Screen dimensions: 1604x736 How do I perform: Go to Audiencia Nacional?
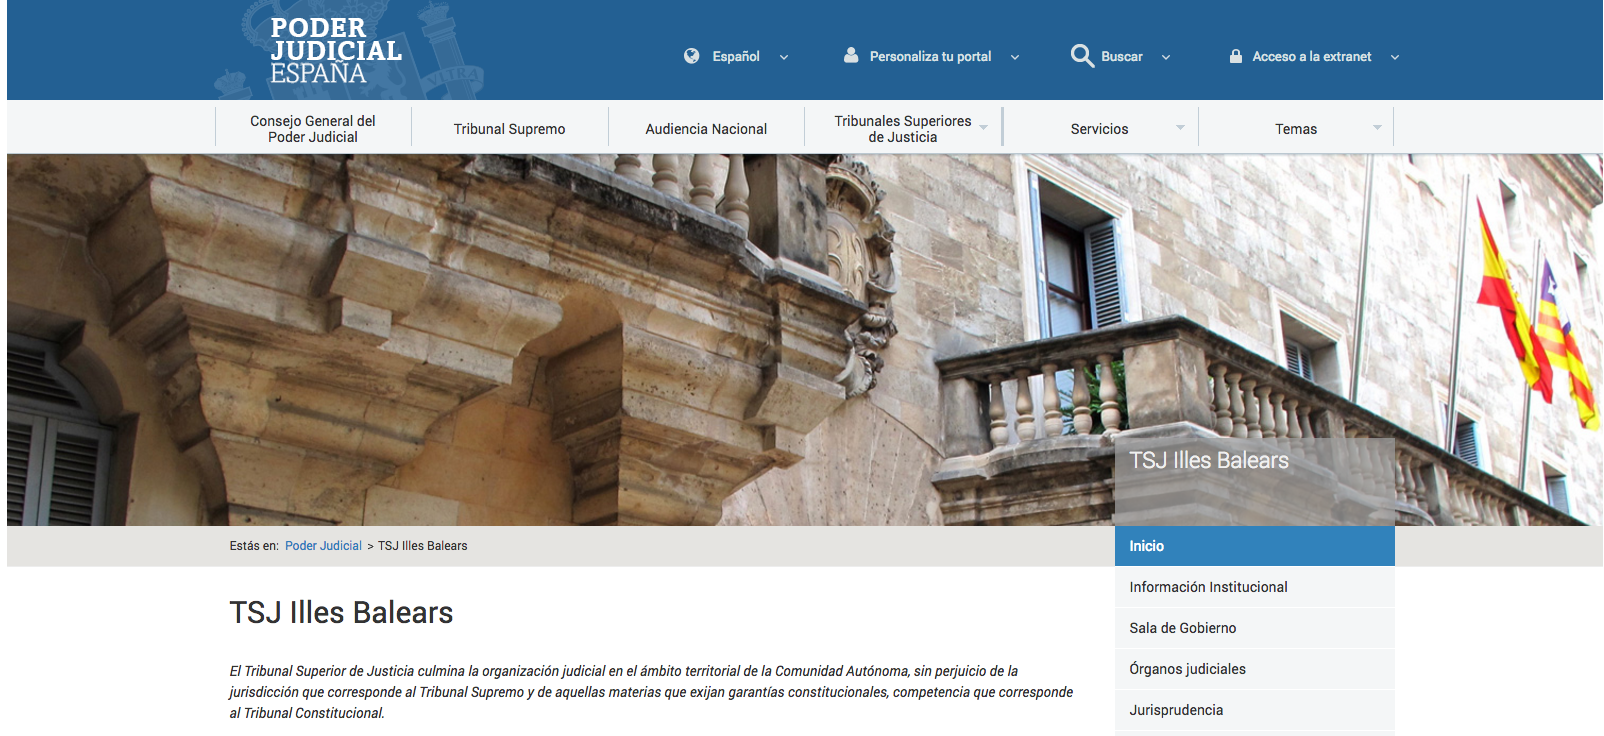pos(706,128)
